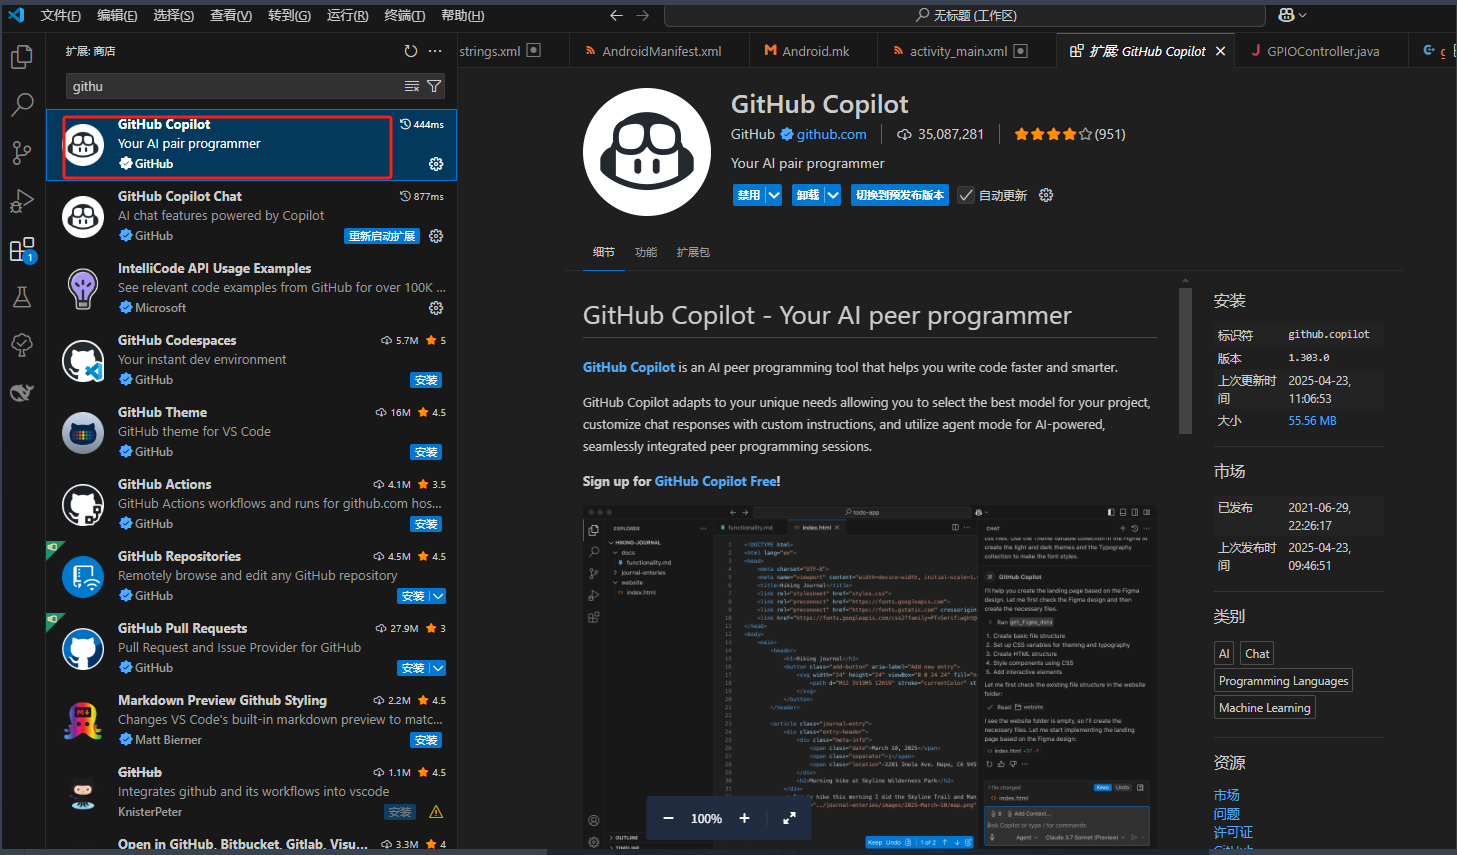
Task: Open the Extensions view icon
Action: tap(21, 250)
